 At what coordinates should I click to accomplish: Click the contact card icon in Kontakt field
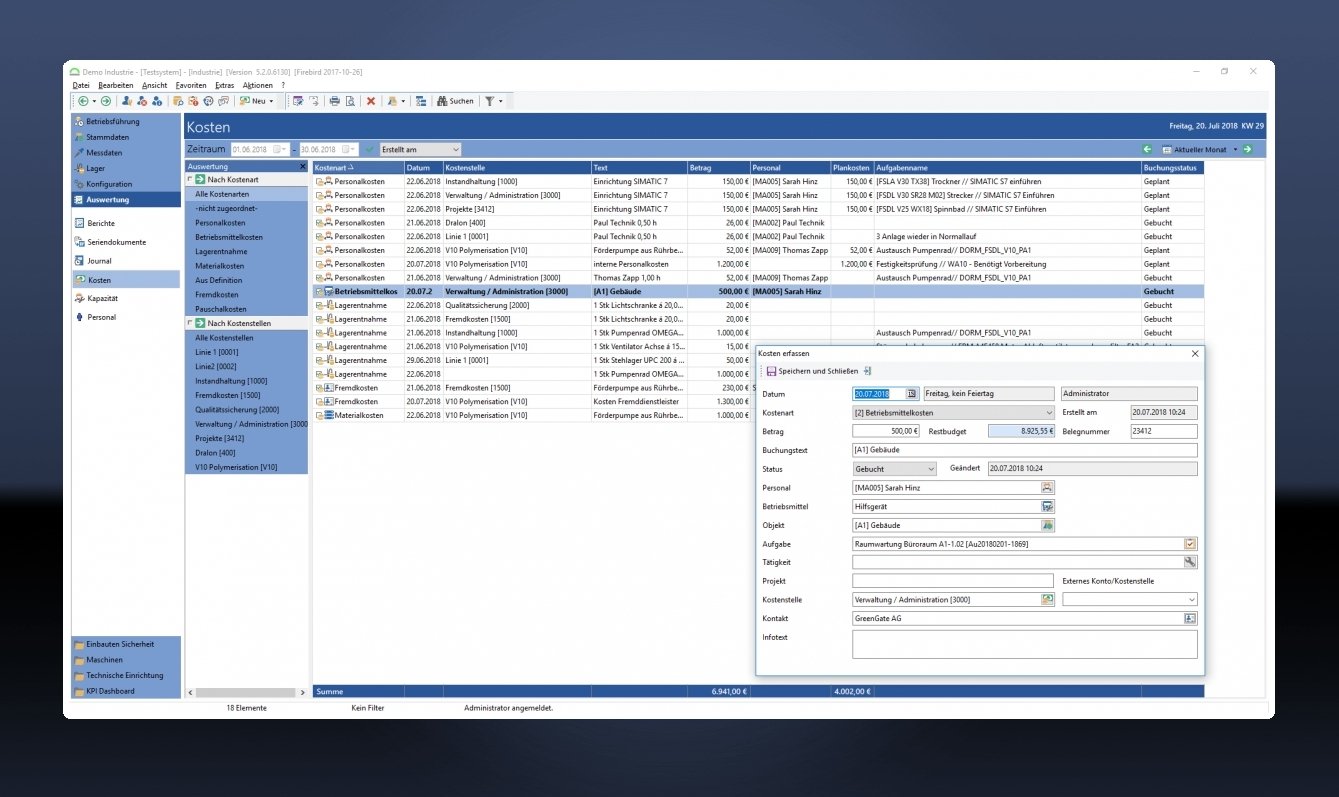pos(1189,619)
